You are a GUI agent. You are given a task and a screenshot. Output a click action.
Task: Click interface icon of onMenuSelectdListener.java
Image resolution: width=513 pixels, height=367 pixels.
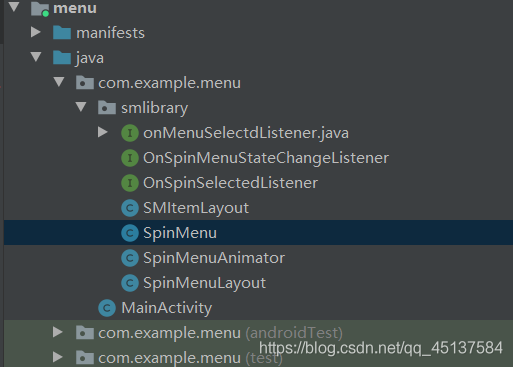(x=130, y=133)
